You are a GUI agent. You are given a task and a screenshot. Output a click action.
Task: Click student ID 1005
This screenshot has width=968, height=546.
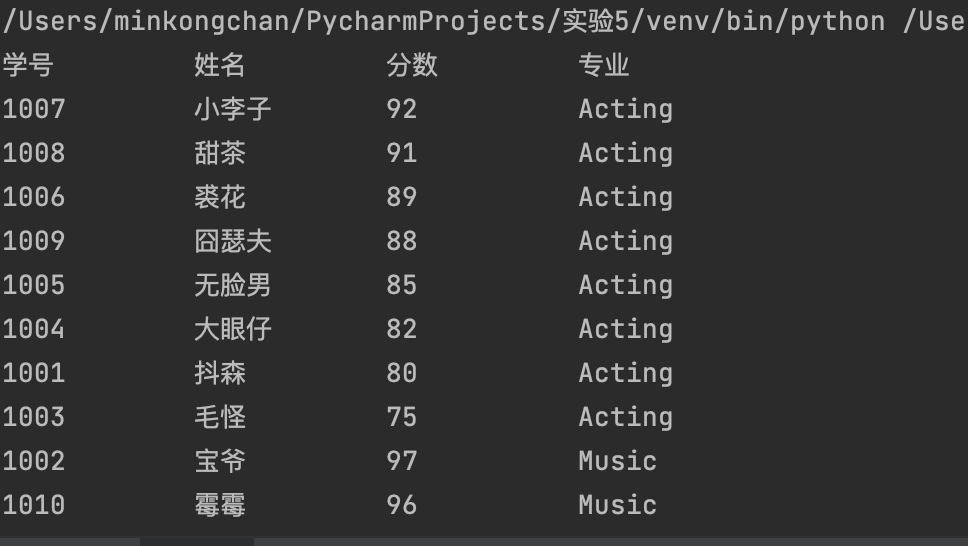tap(33, 285)
